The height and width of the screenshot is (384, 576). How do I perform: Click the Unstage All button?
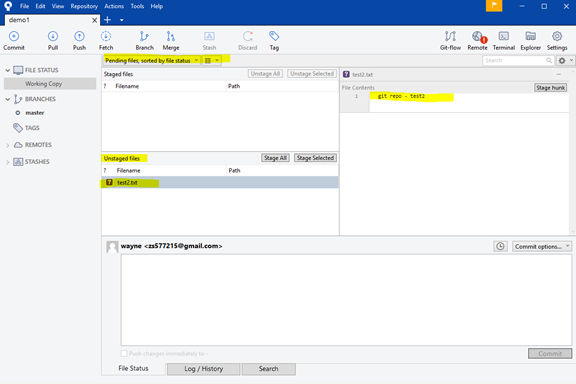tap(265, 74)
